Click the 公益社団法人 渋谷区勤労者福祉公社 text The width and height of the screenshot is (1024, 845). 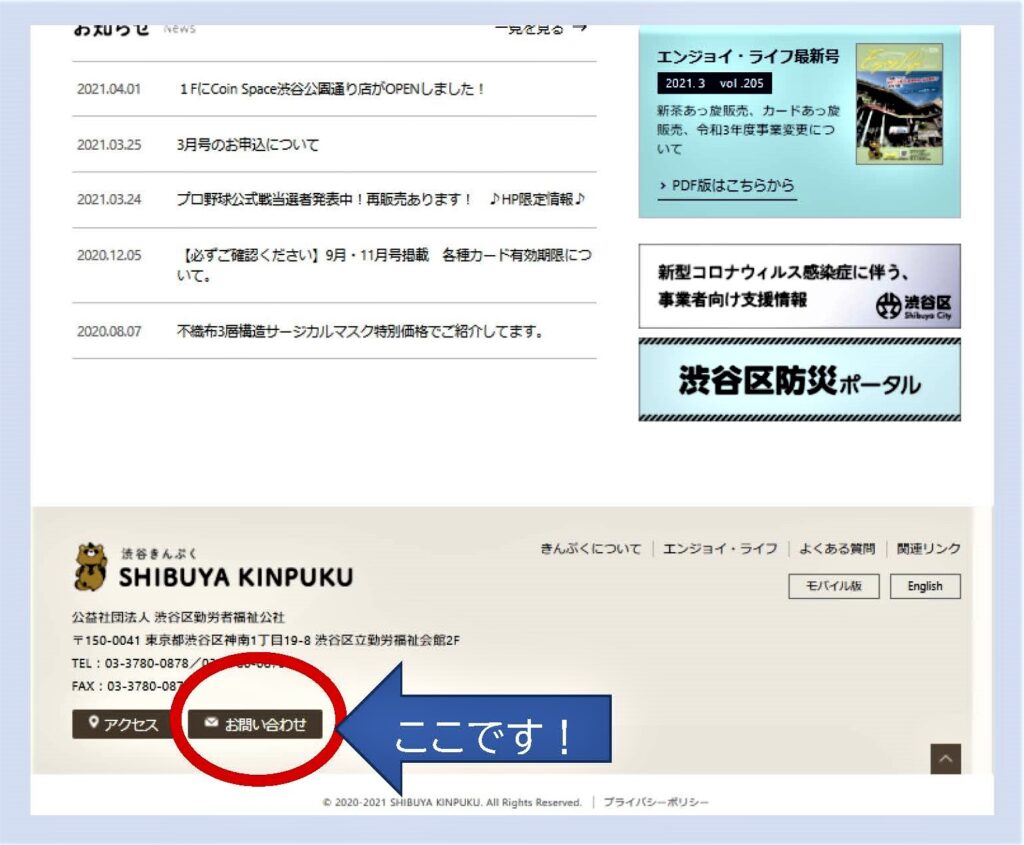click(178, 617)
